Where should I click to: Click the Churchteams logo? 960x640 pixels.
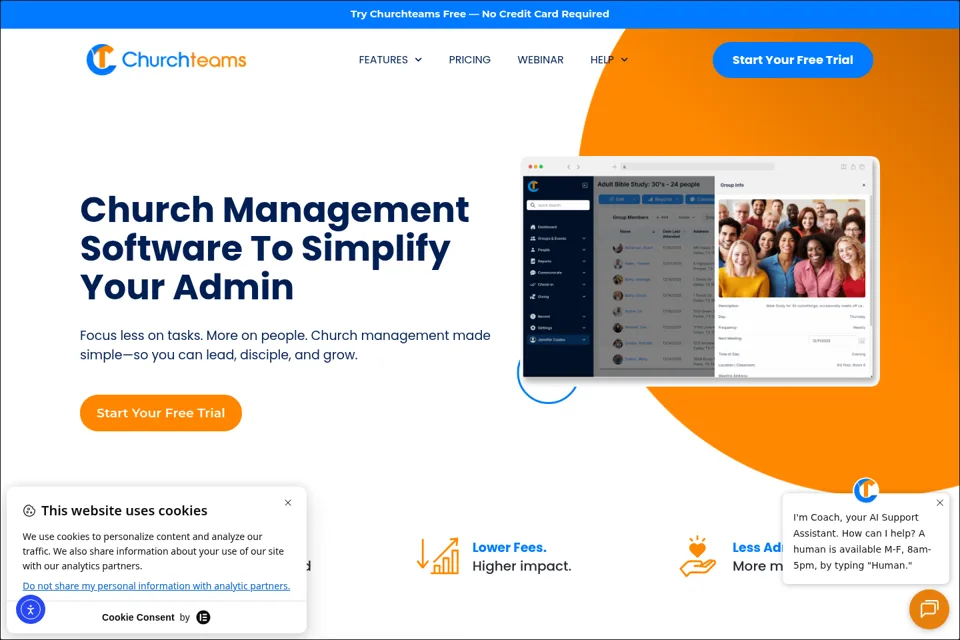166,59
